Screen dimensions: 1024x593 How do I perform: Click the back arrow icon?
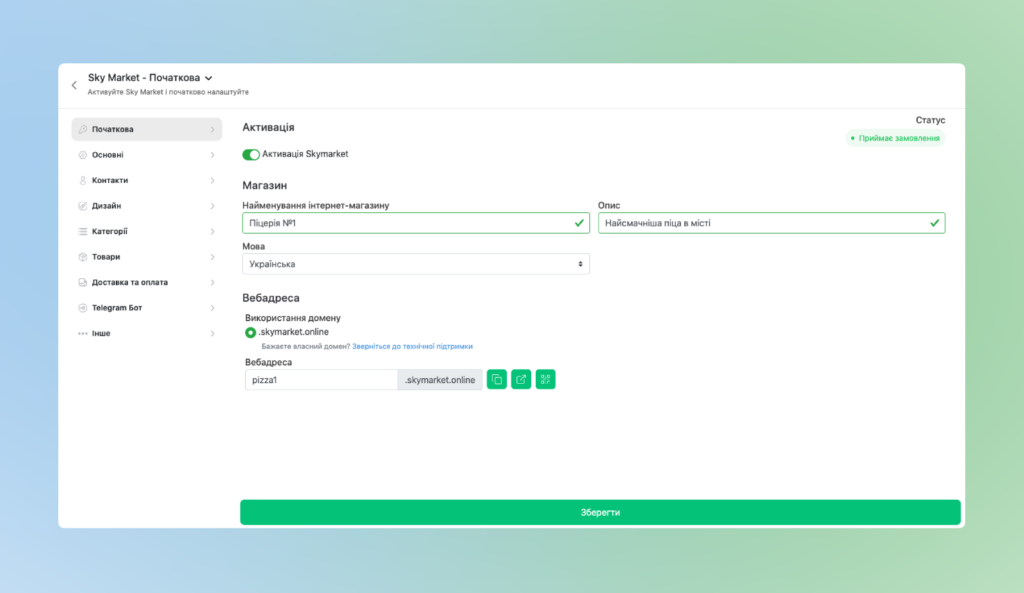click(74, 85)
